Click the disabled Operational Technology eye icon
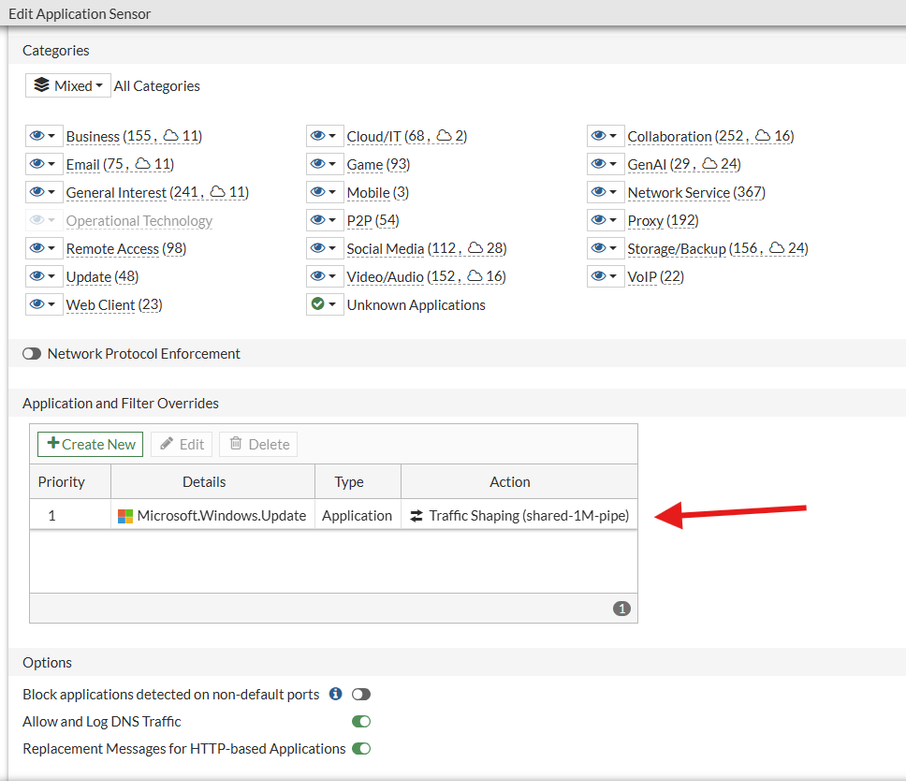This screenshot has height=781, width=906. click(x=37, y=220)
